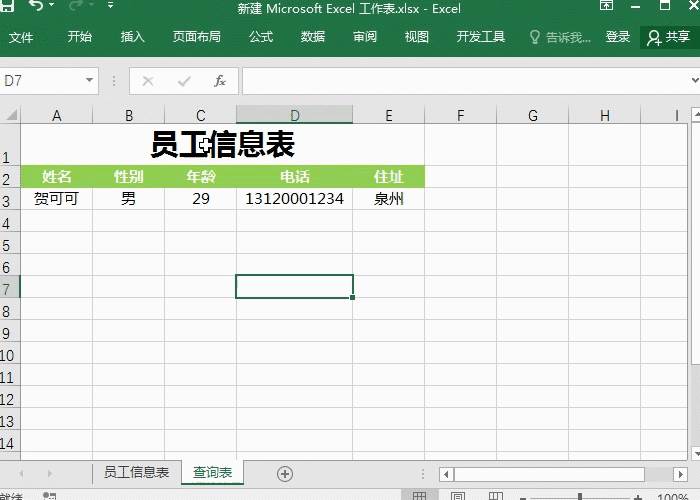
Task: Select column D header
Action: coord(294,115)
